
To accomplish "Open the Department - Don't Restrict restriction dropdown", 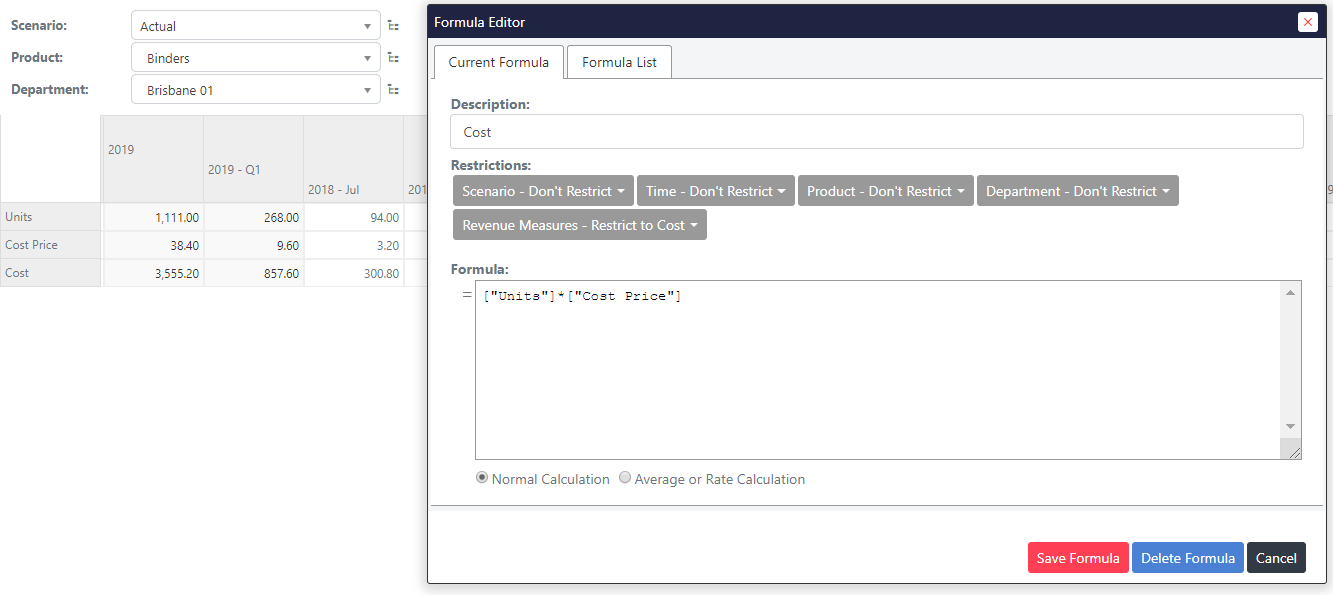I will pyautogui.click(x=1077, y=190).
